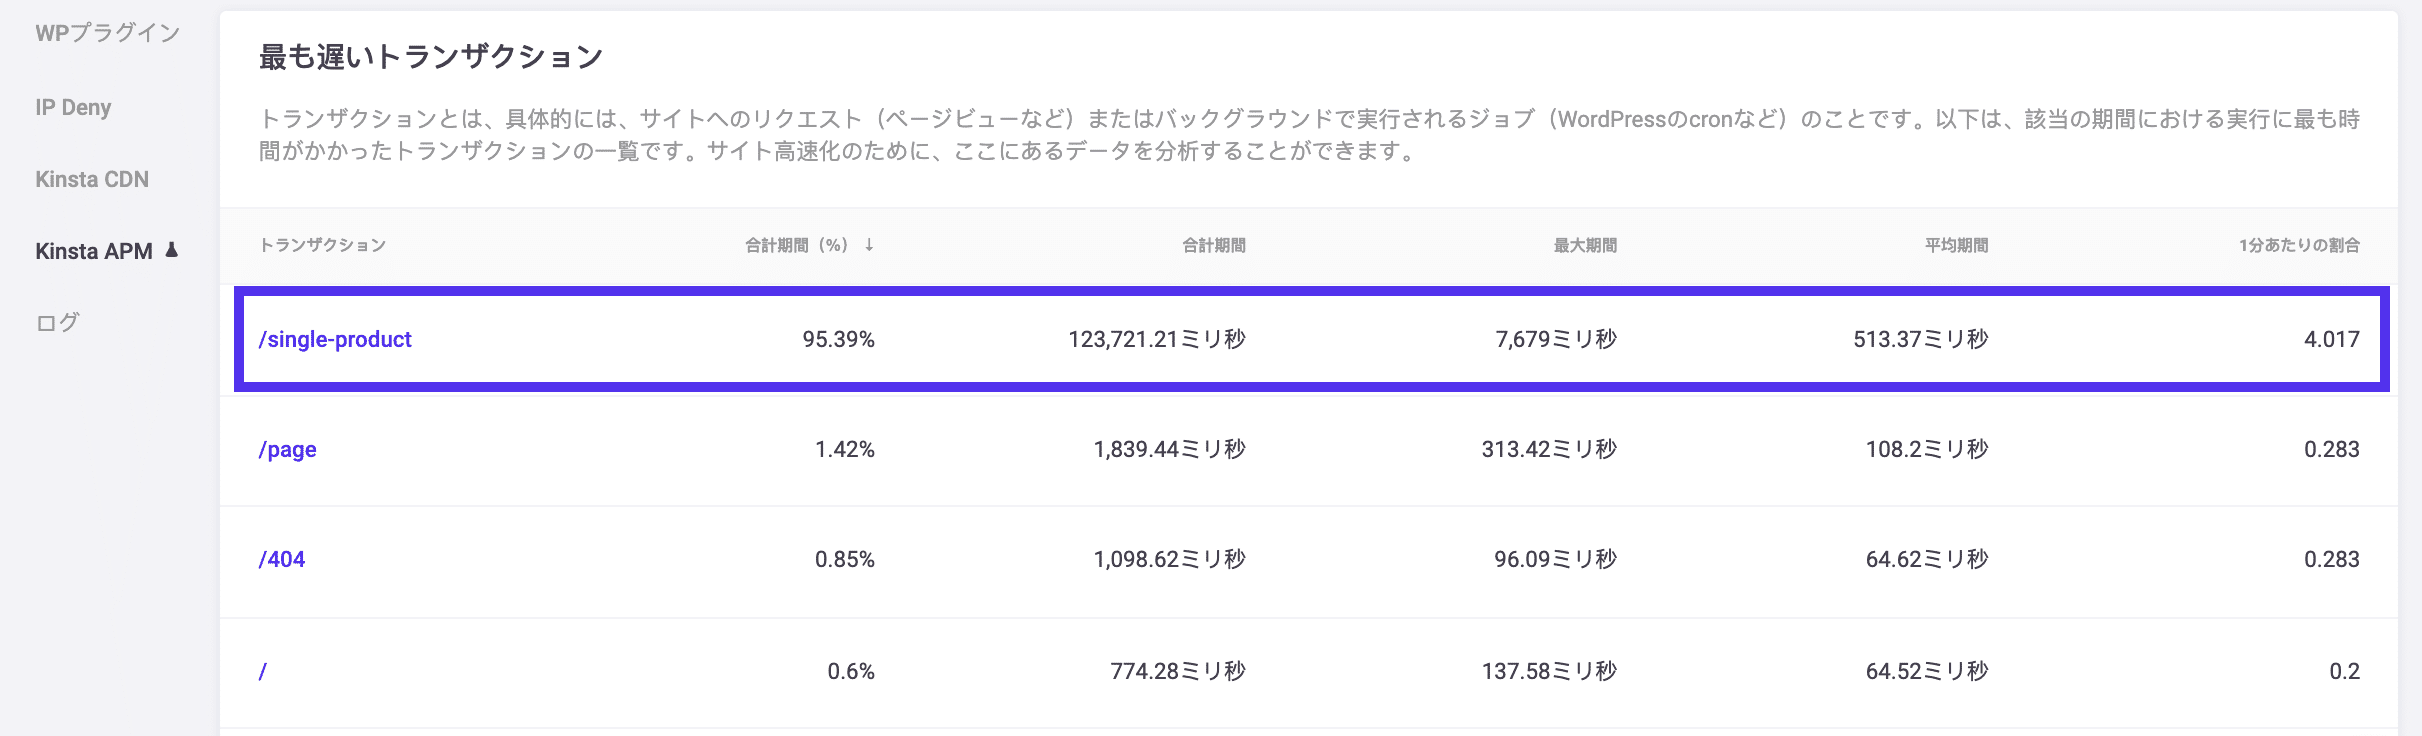Click the bell icon beside Kinsta APM

click(x=172, y=251)
